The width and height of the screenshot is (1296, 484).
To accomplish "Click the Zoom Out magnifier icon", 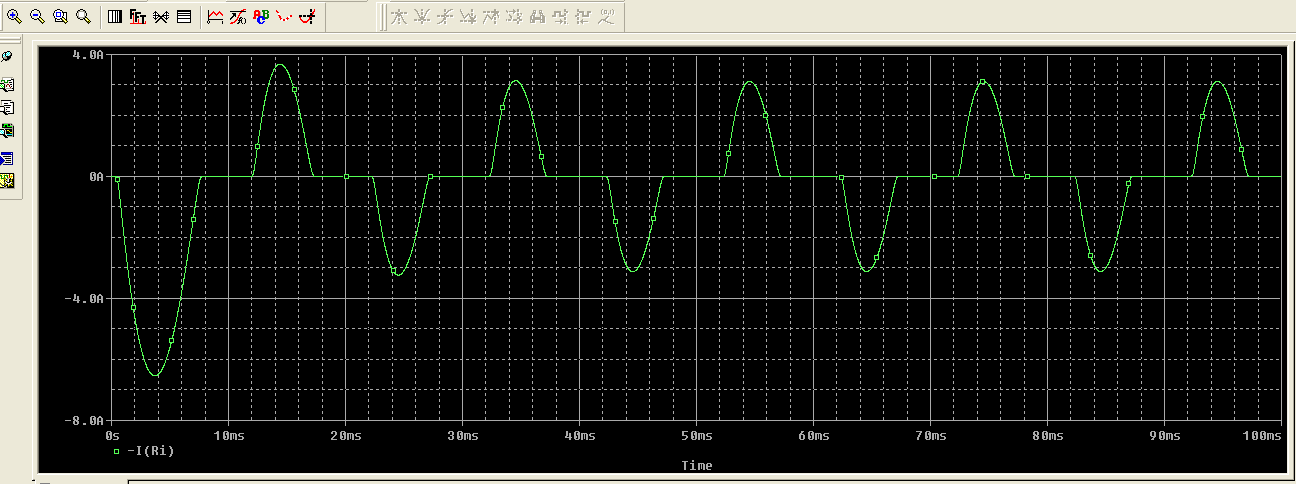I will tap(37, 16).
